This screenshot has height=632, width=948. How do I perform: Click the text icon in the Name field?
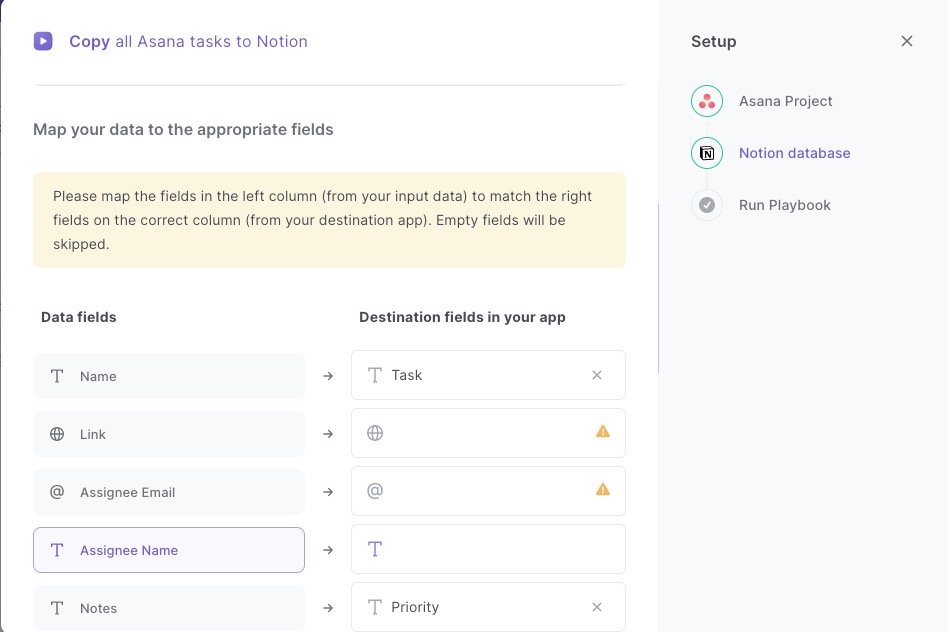57,376
